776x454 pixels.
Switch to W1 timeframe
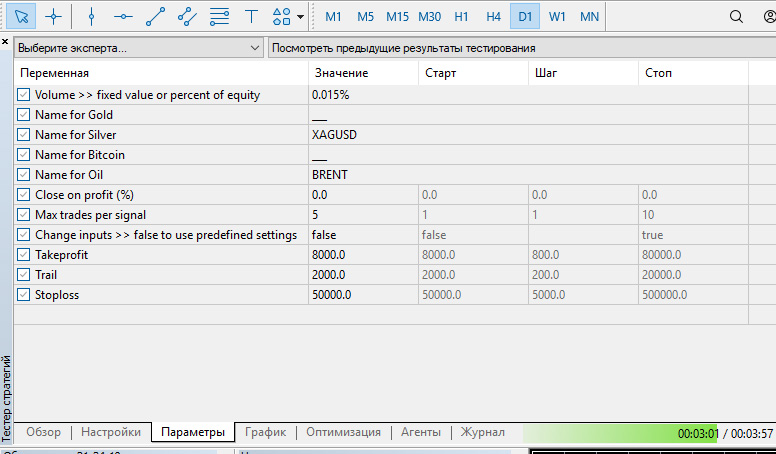coord(557,17)
